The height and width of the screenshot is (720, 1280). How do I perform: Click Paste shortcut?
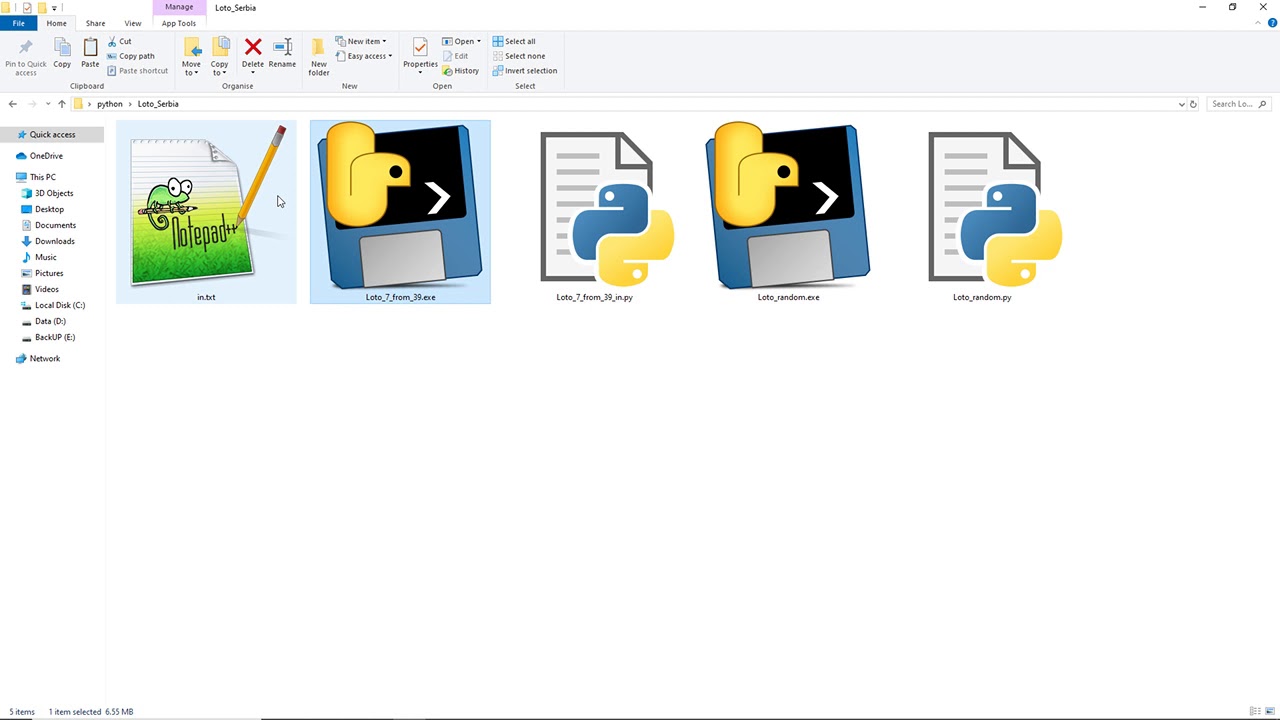[x=137, y=71]
